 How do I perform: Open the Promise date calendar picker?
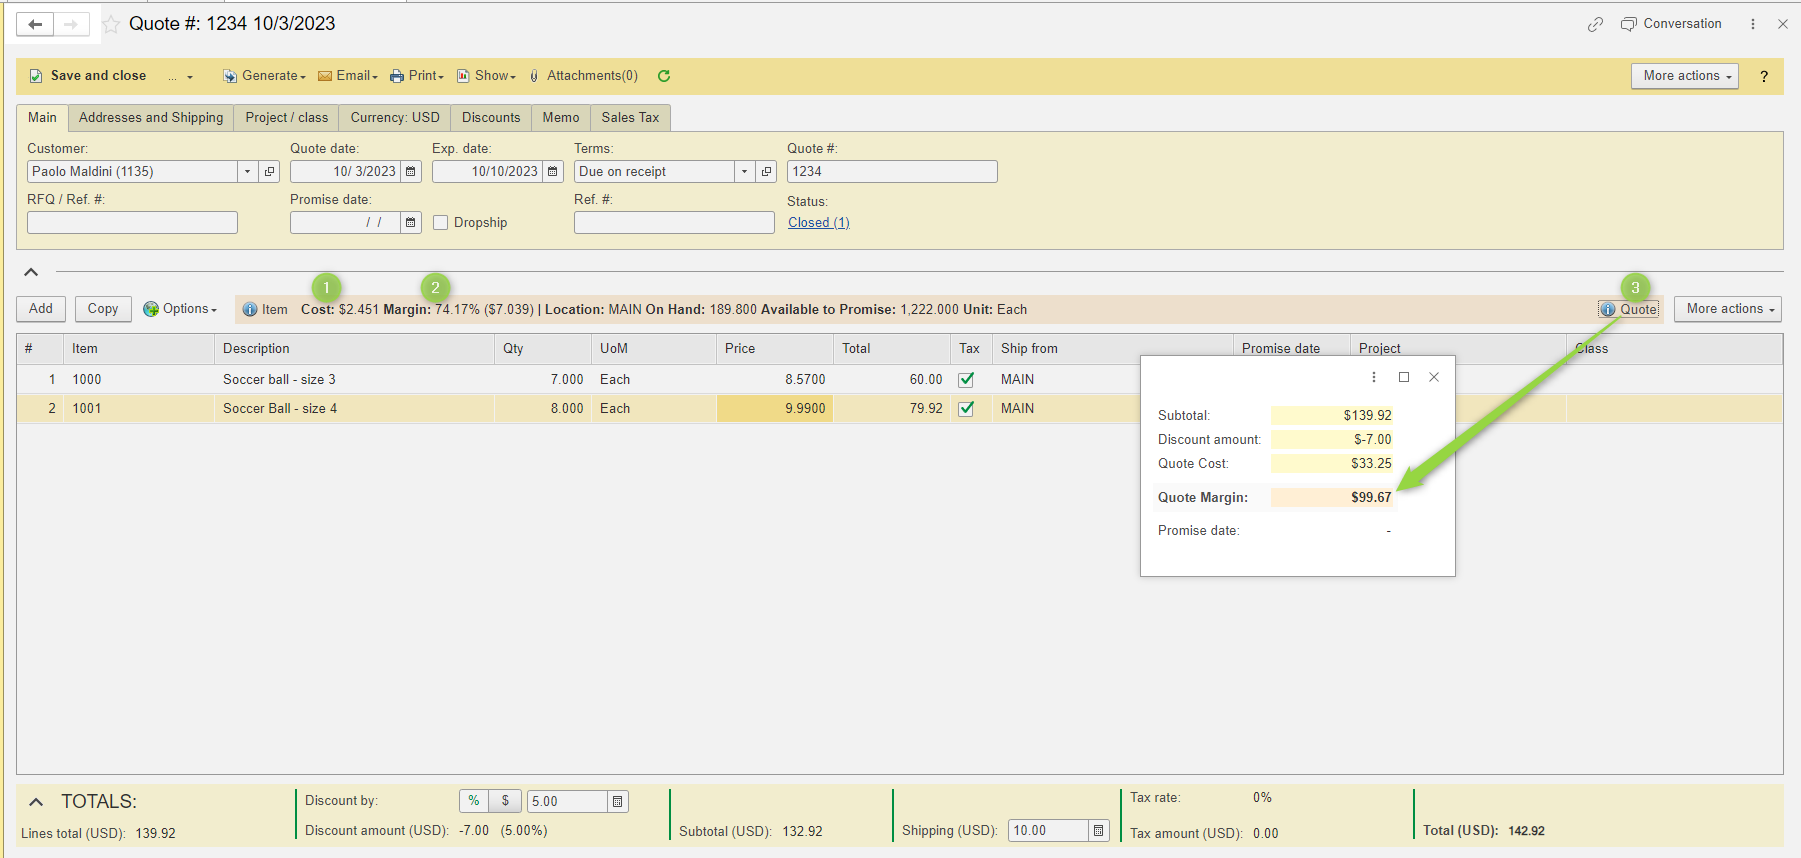click(411, 222)
